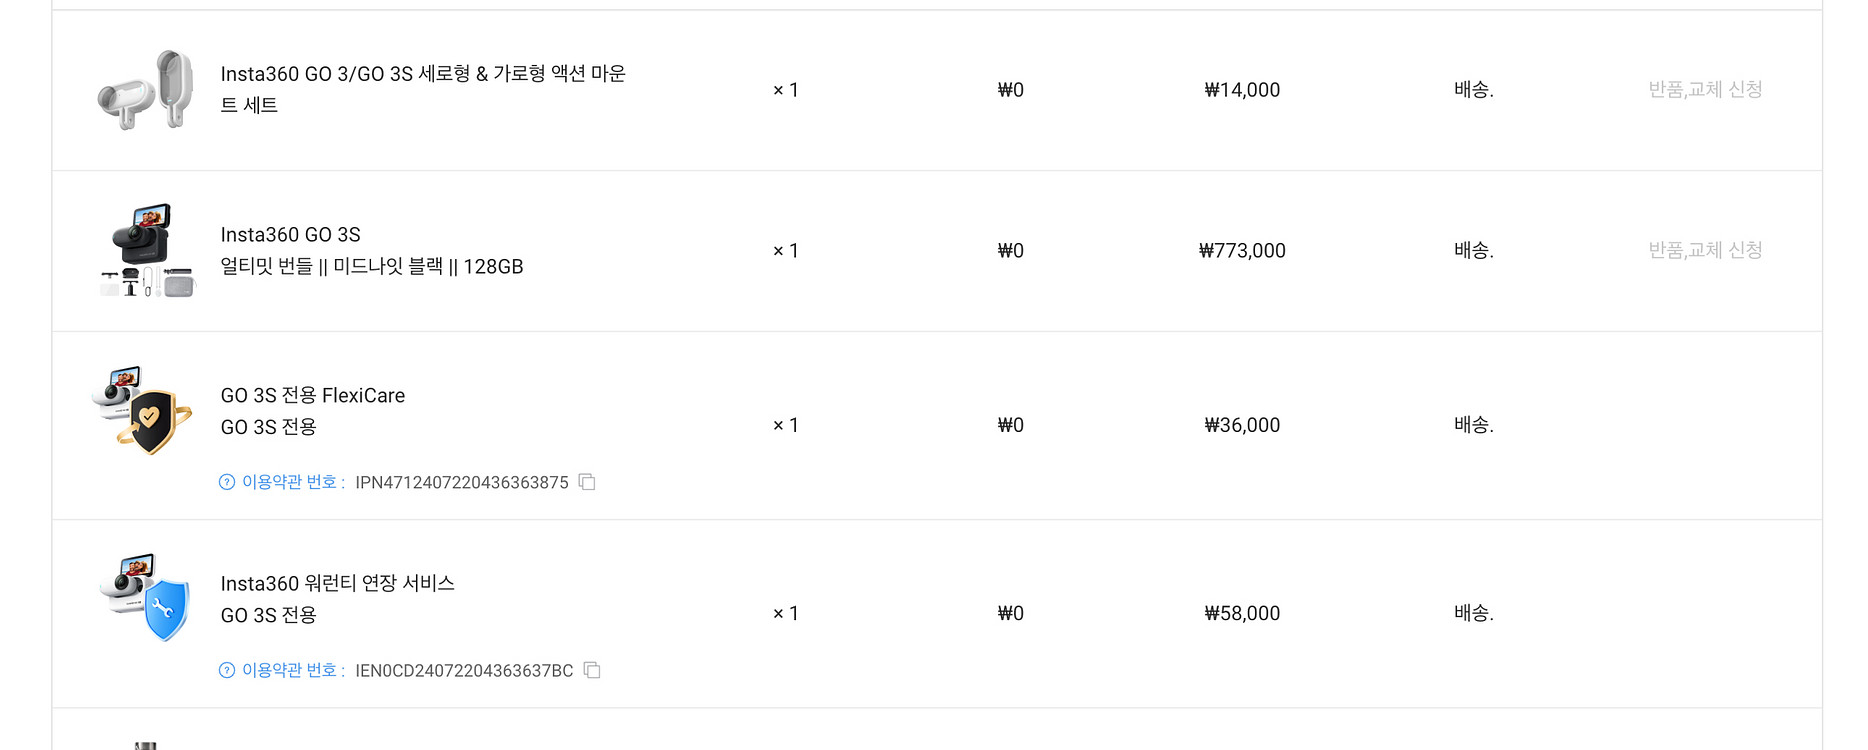1868x750 pixels.
Task: Open the GO 3S 전용 FlexiCare title
Action: pyautogui.click(x=312, y=396)
